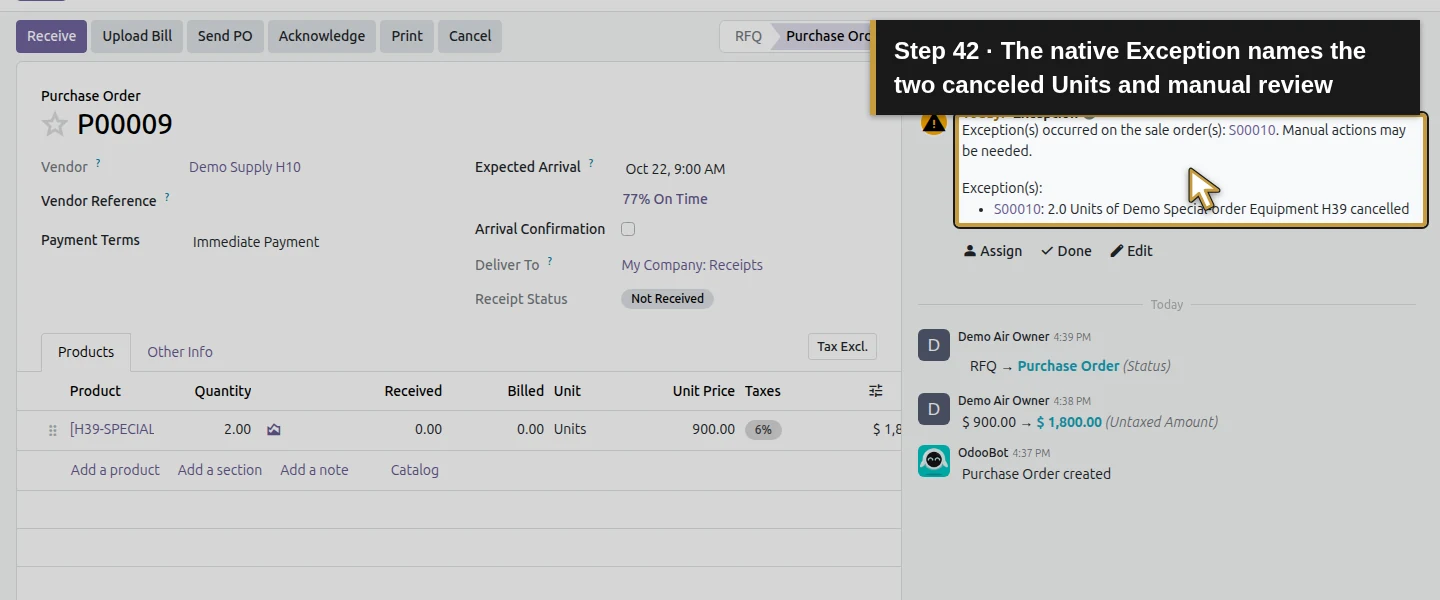Image resolution: width=1440 pixels, height=600 pixels.
Task: Open the My Company: Receipts link
Action: click(692, 265)
